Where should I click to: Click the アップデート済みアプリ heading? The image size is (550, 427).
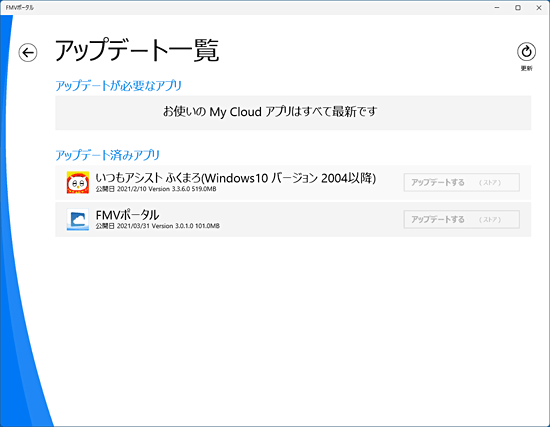pyautogui.click(x=108, y=155)
